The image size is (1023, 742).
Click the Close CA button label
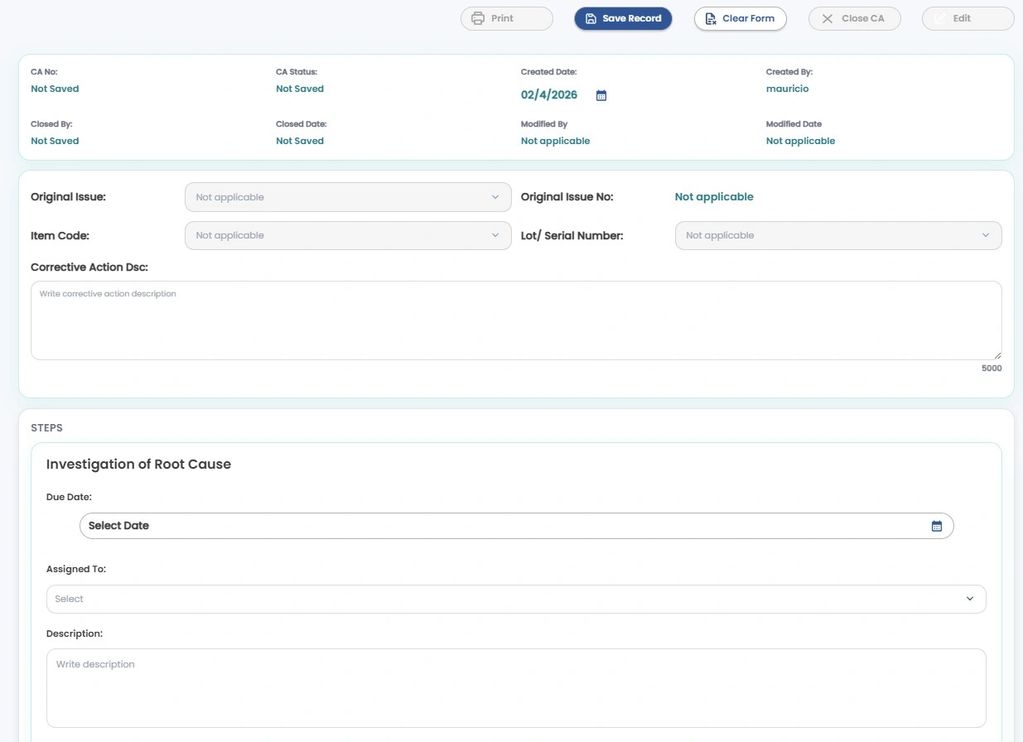[x=862, y=19]
